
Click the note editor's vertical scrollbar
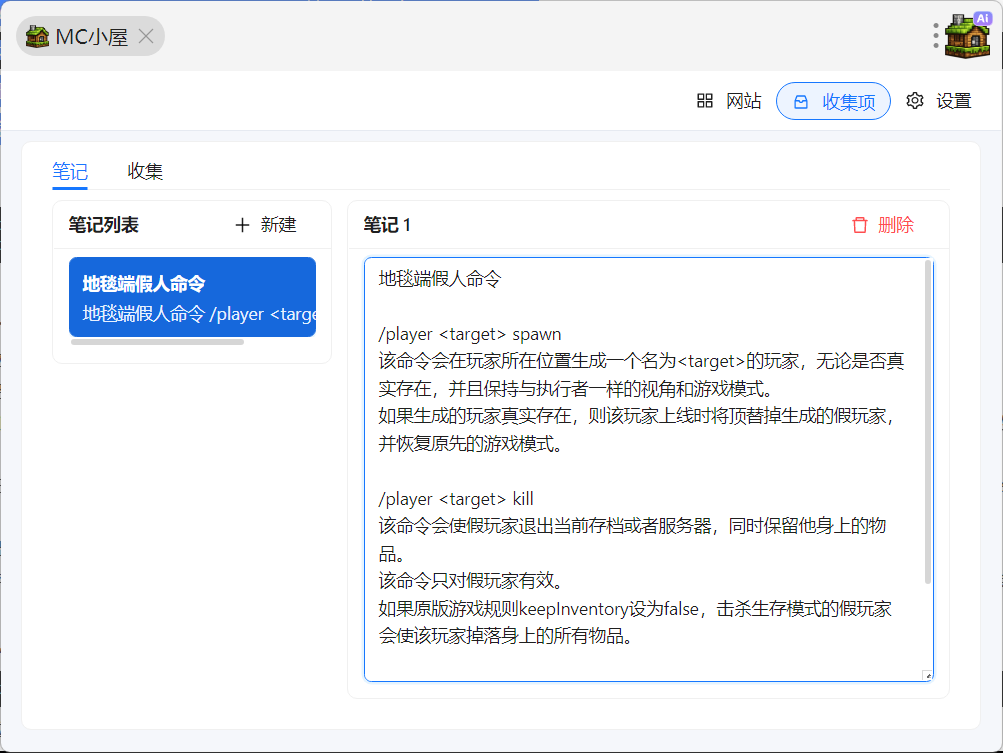click(928, 420)
